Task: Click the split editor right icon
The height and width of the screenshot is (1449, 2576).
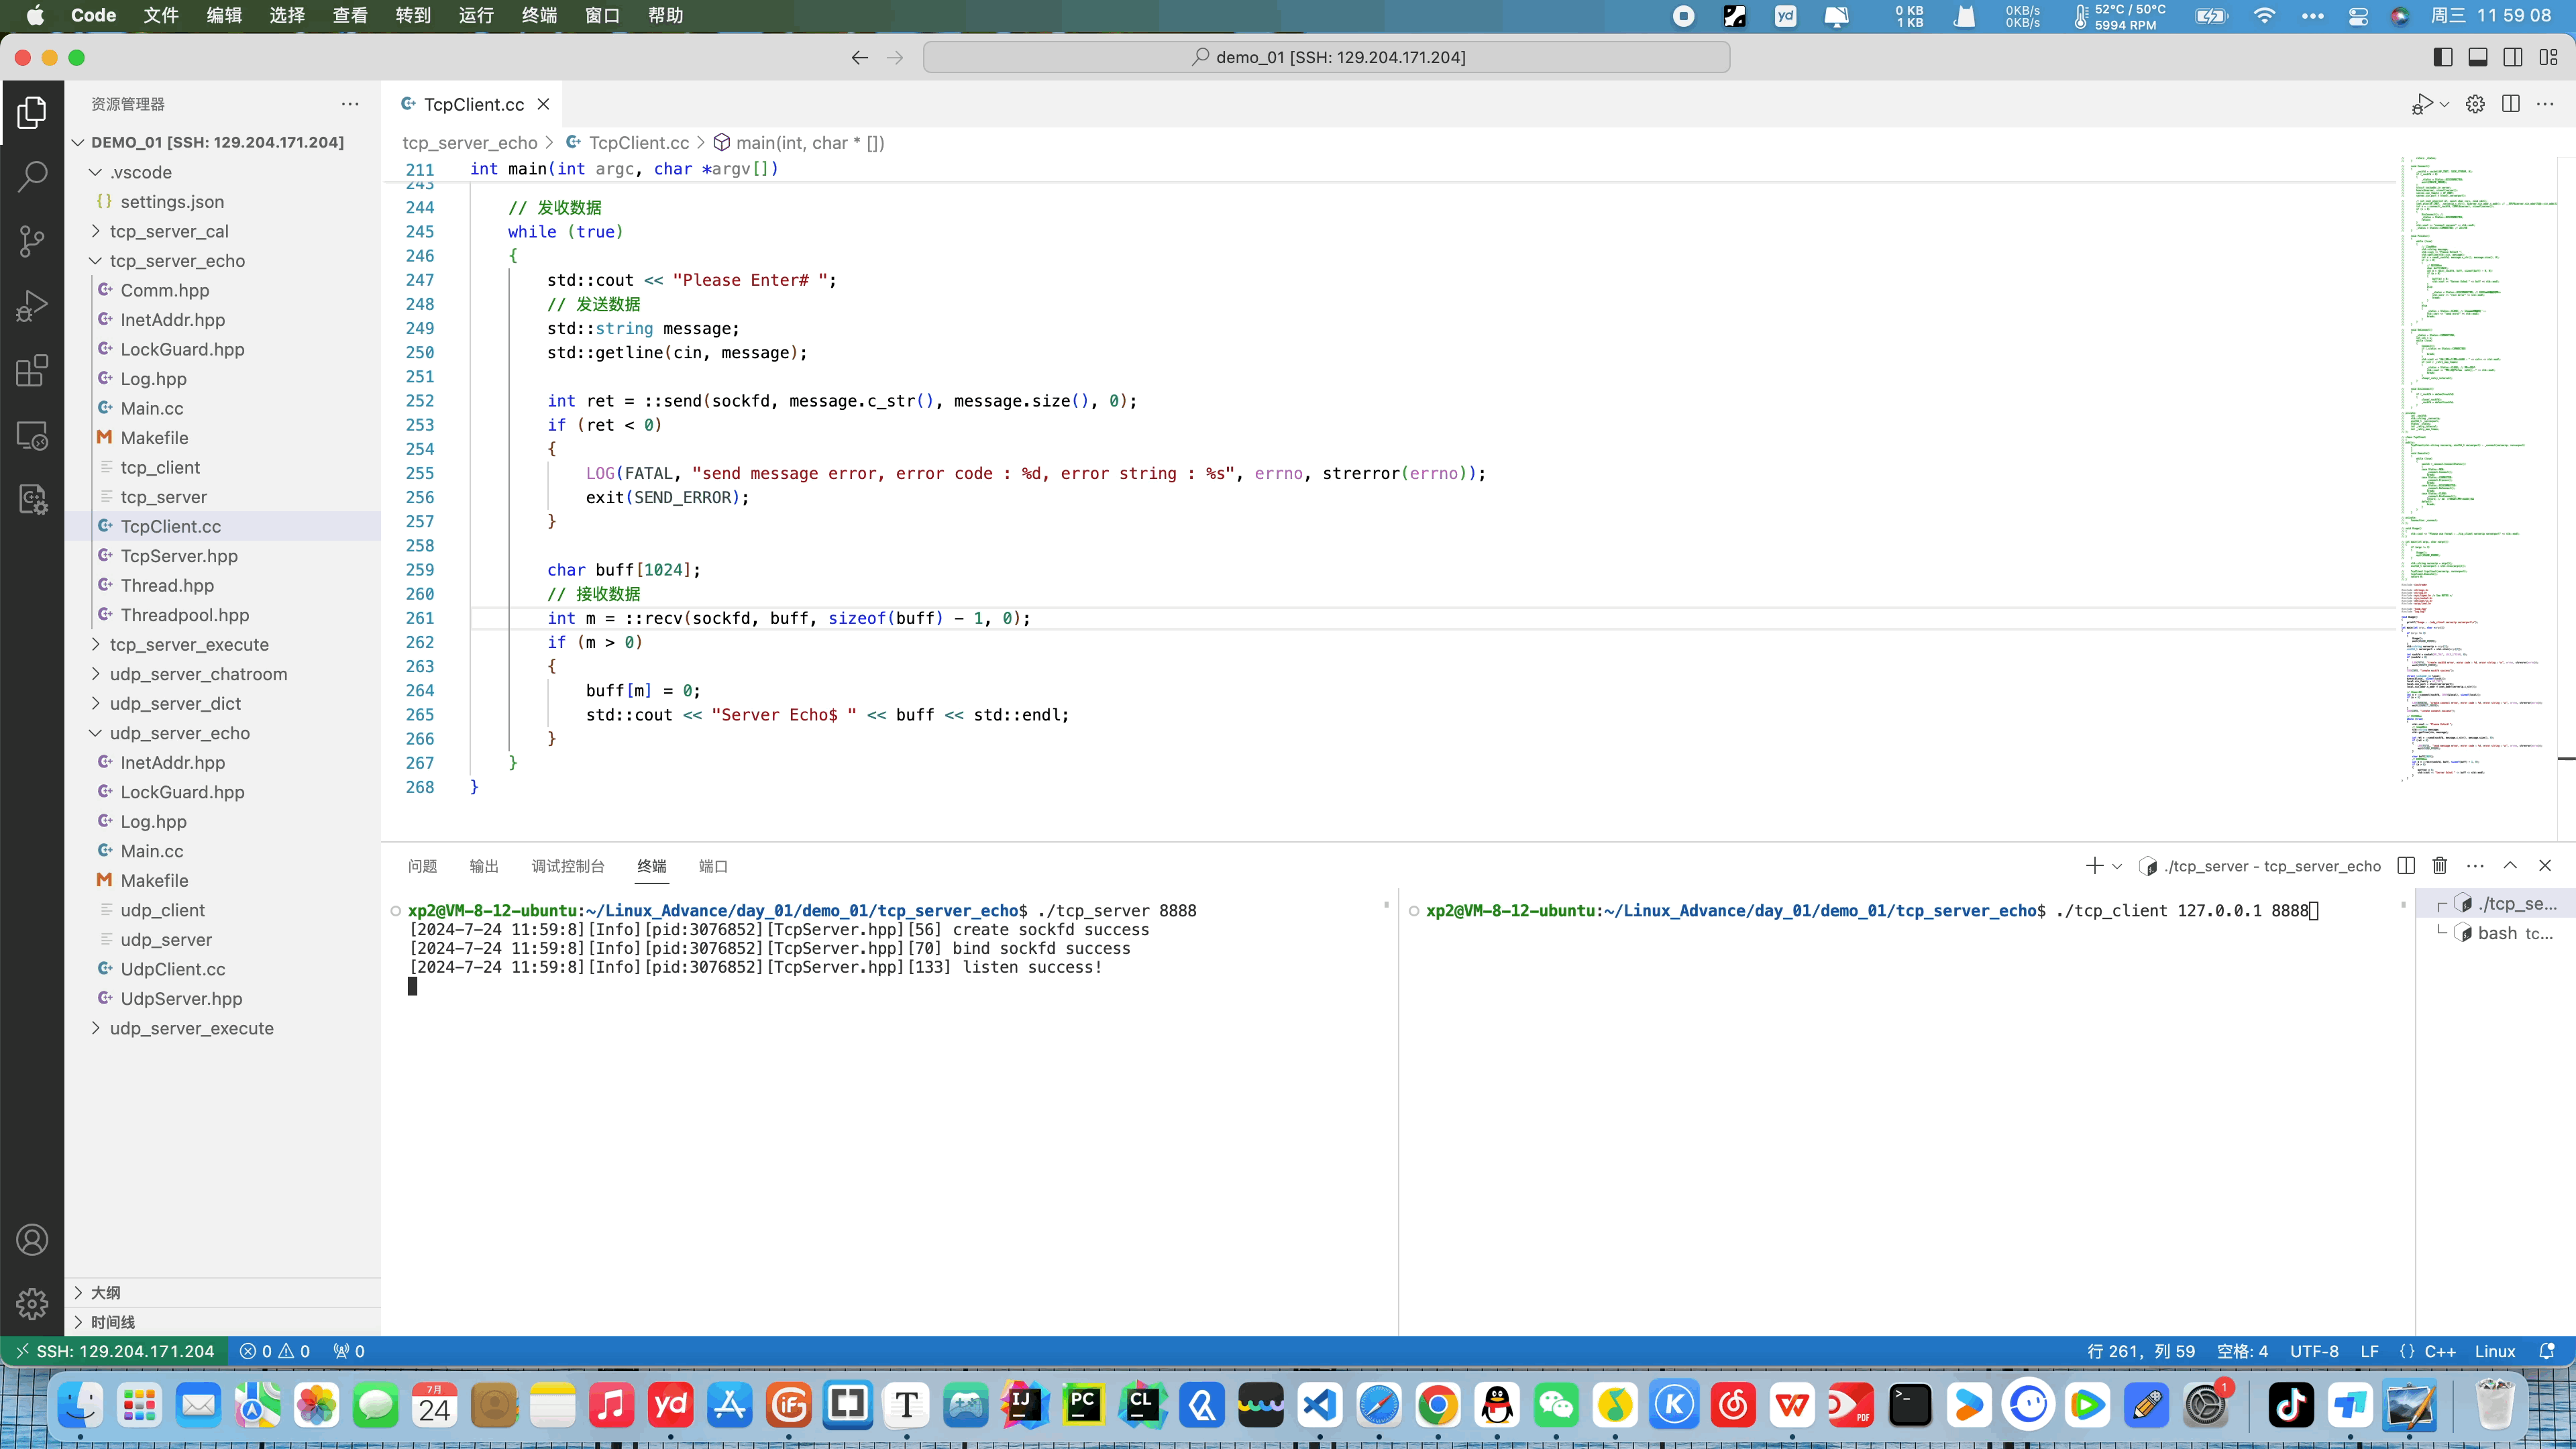Action: point(2510,104)
